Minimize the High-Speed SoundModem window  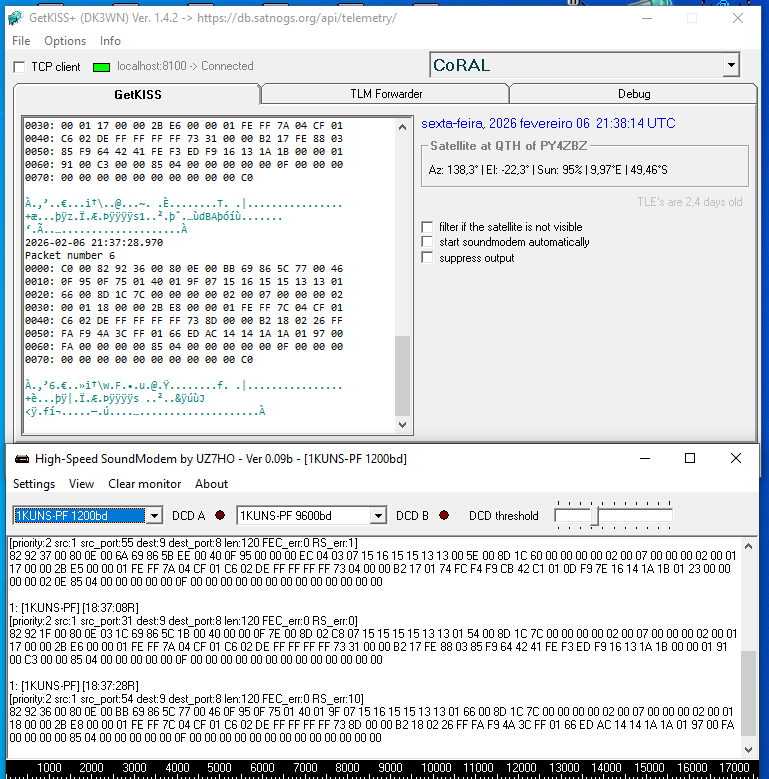[x=642, y=458]
